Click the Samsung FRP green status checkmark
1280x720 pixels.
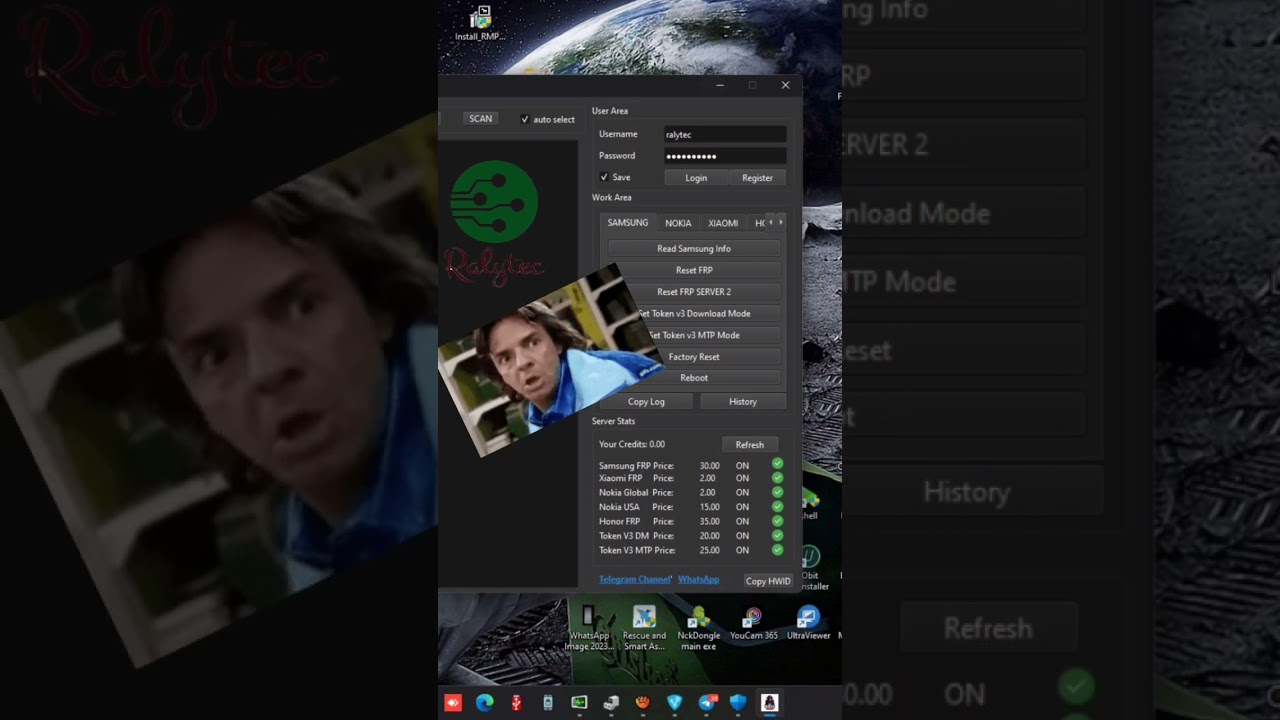click(777, 465)
